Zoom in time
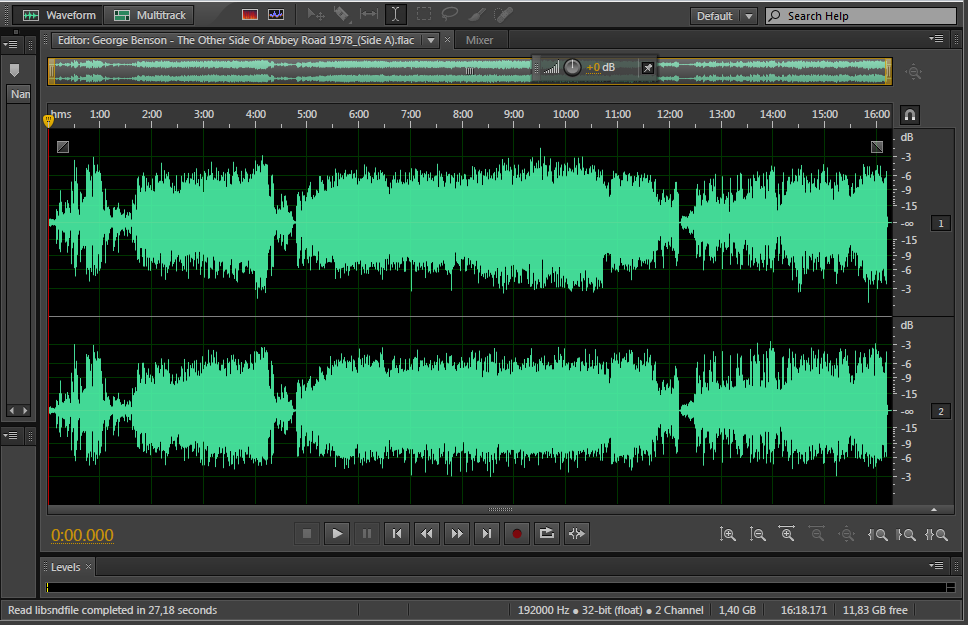This screenshot has height=625, width=968. [x=787, y=534]
